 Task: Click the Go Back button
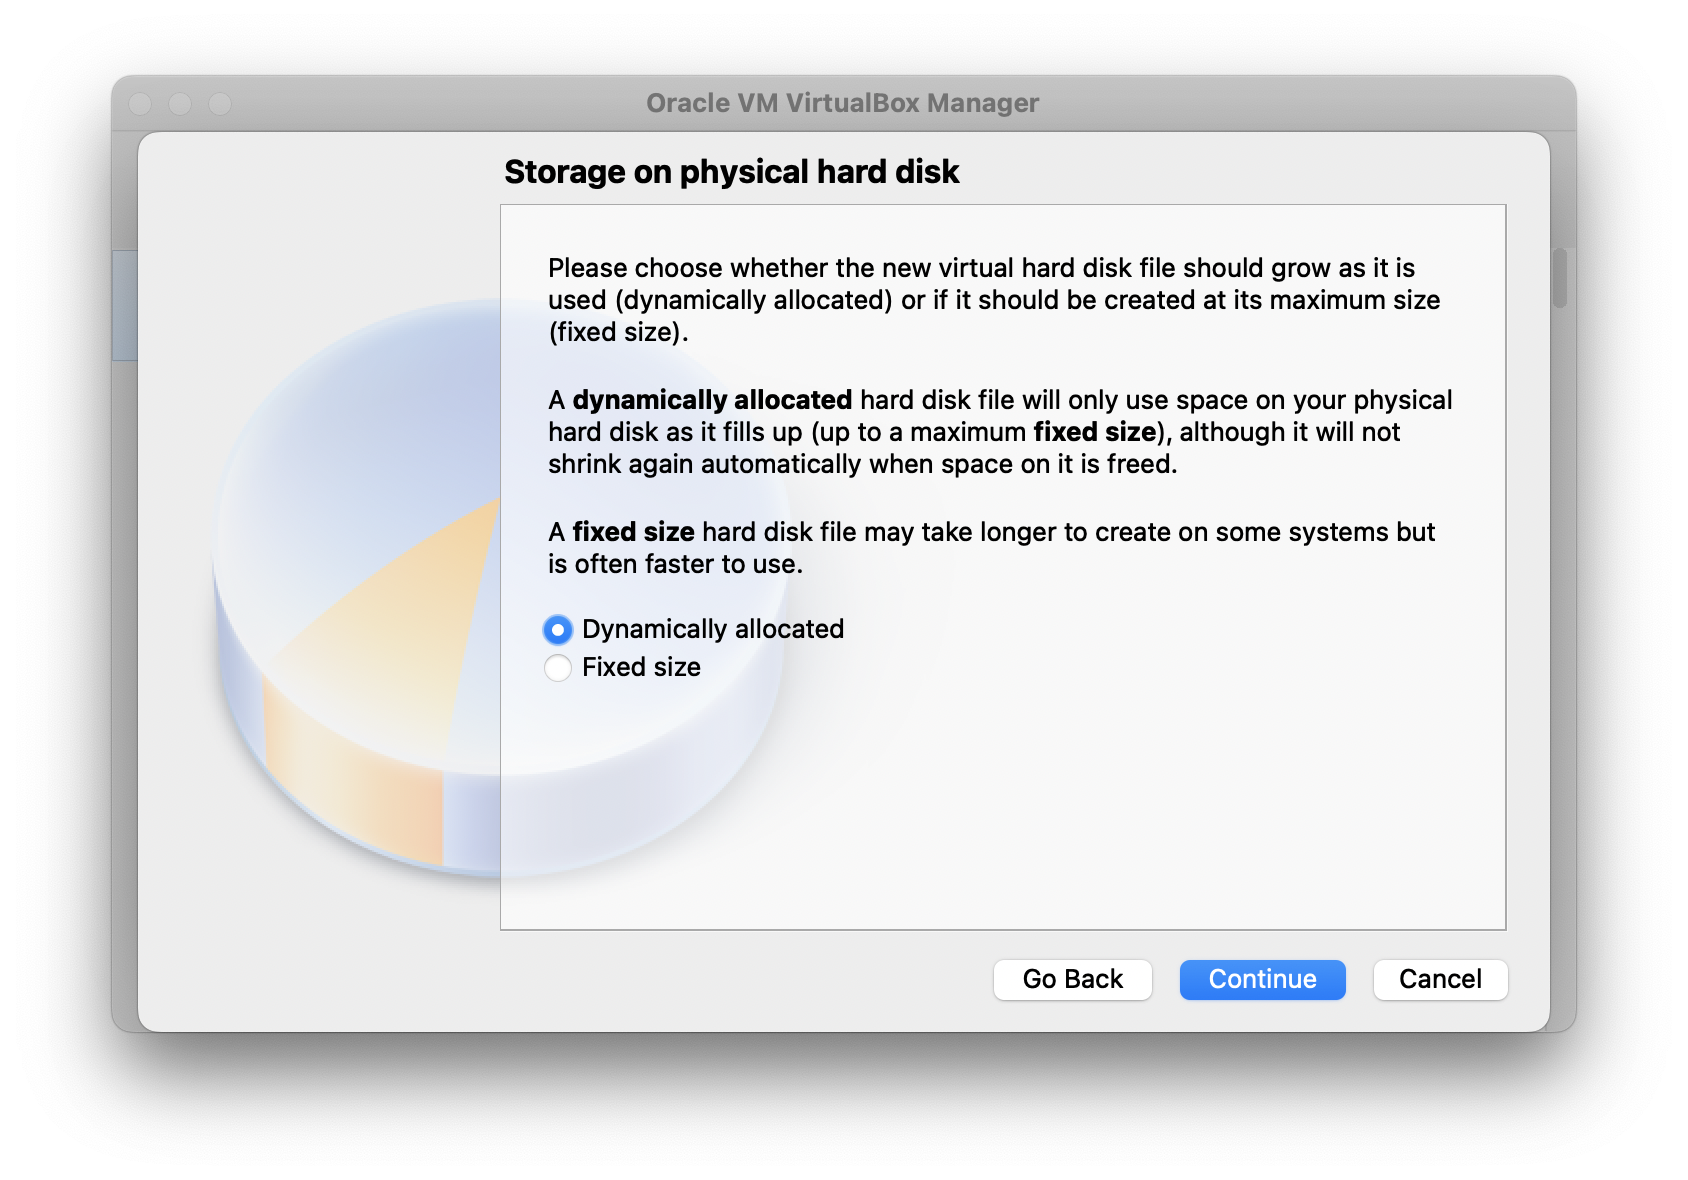tap(1072, 979)
